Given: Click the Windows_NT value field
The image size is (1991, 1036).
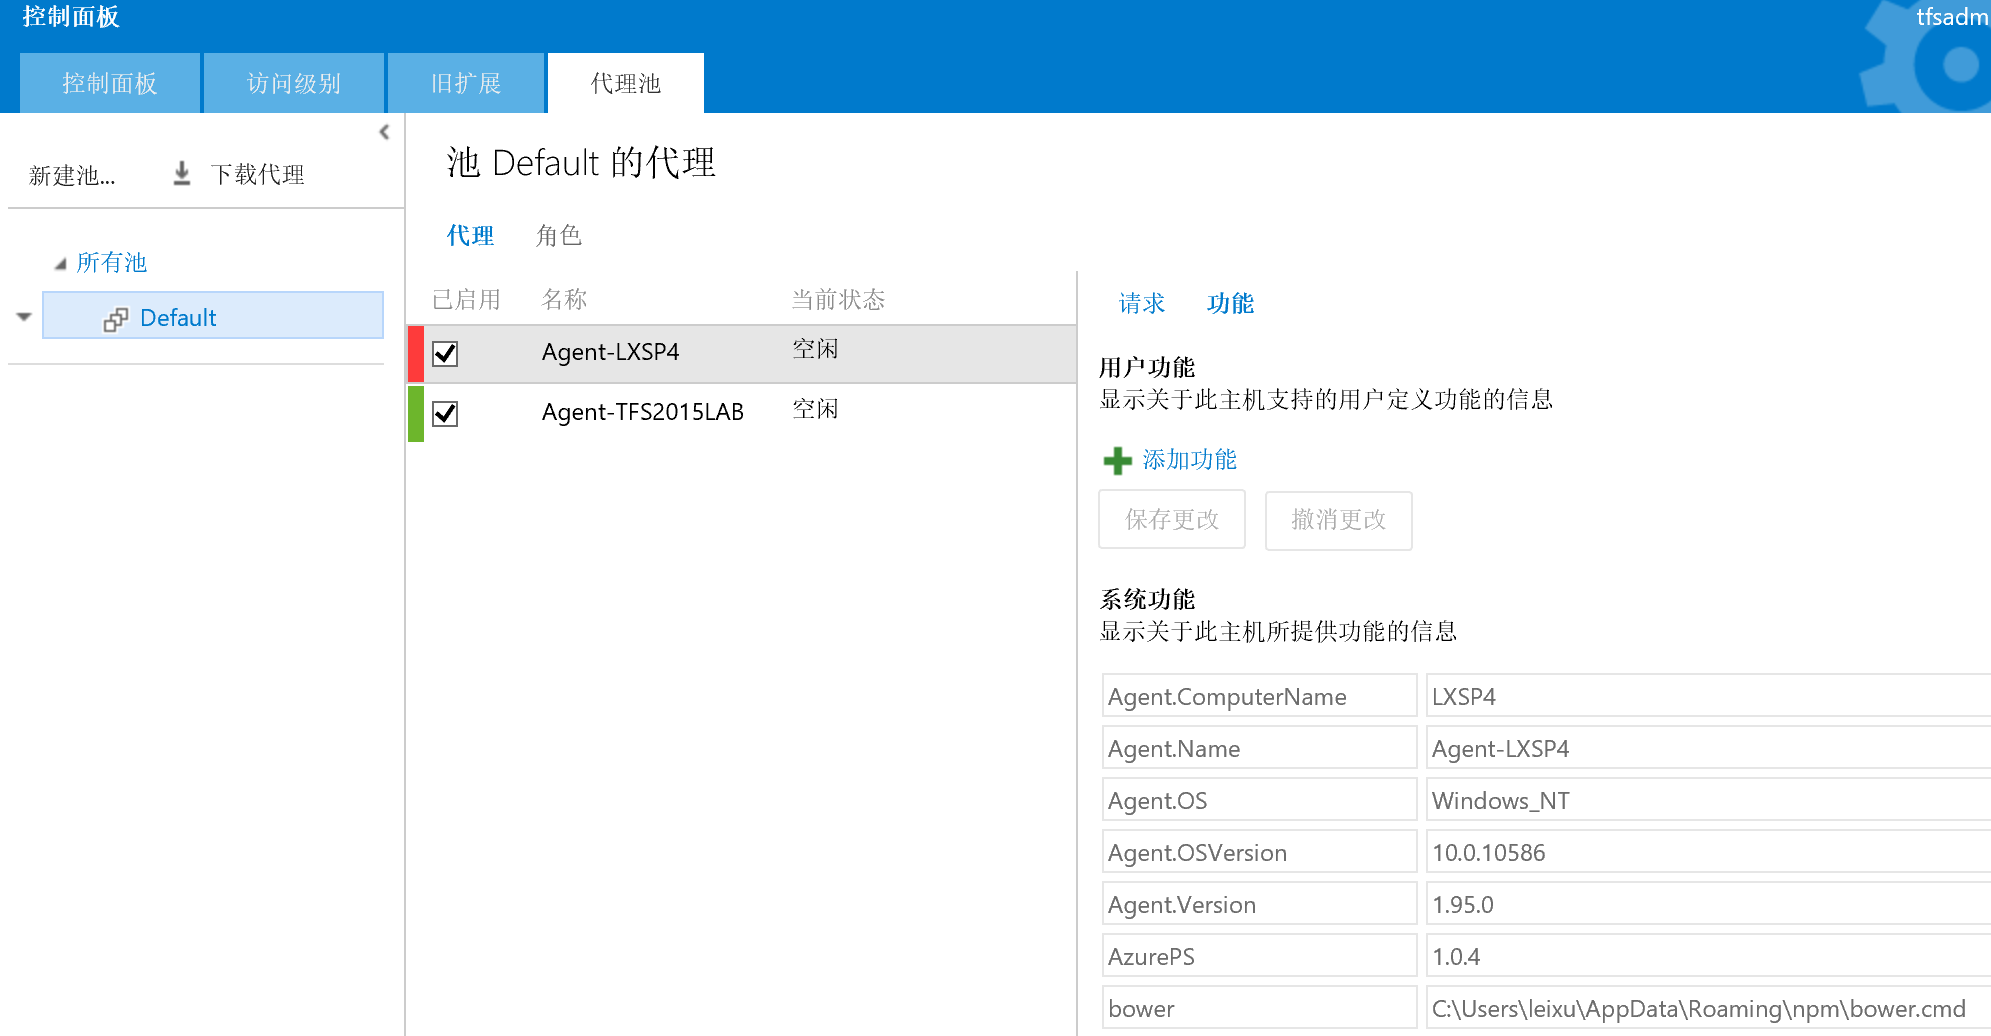Looking at the screenshot, I should pyautogui.click(x=1708, y=800).
